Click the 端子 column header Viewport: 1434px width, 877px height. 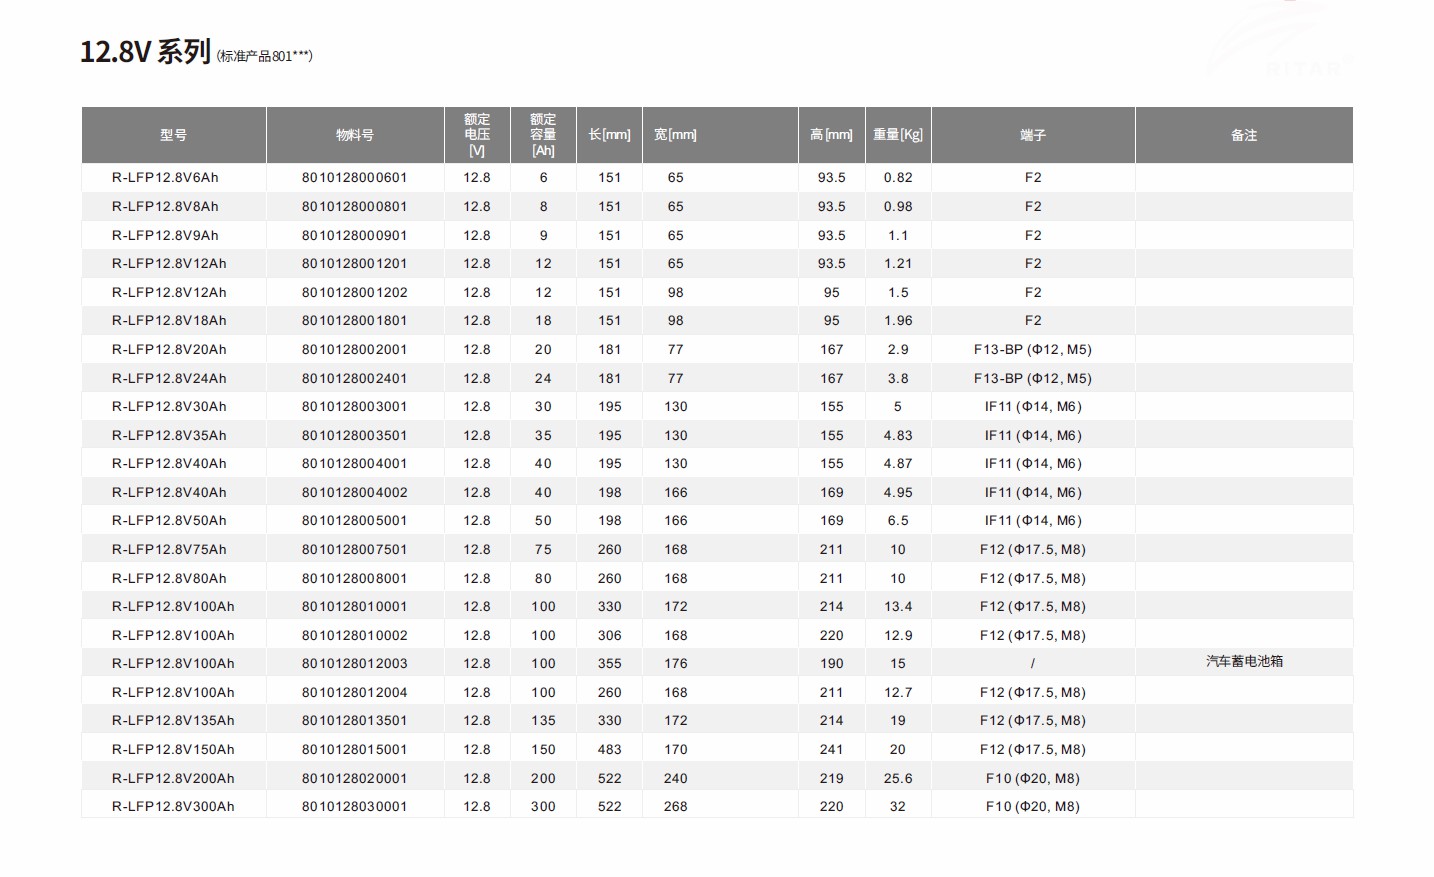[x=1033, y=135]
